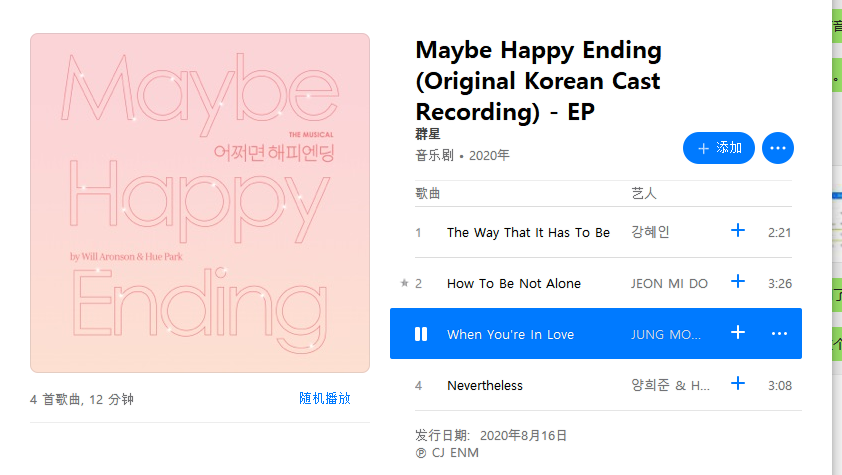
Task: Add When You're In Love with plus icon
Action: pos(738,332)
